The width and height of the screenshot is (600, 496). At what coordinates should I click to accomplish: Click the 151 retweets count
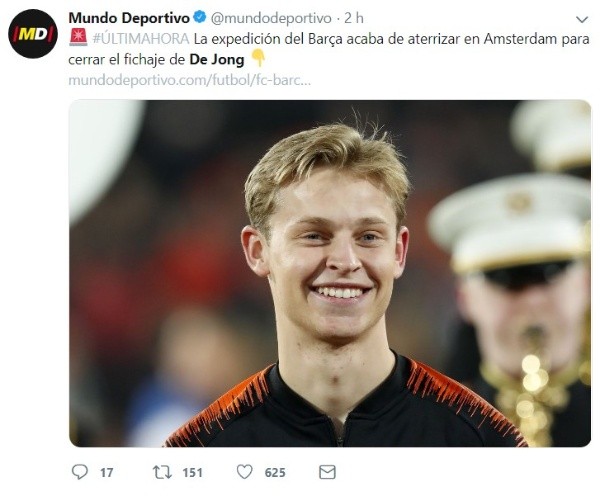click(x=192, y=473)
